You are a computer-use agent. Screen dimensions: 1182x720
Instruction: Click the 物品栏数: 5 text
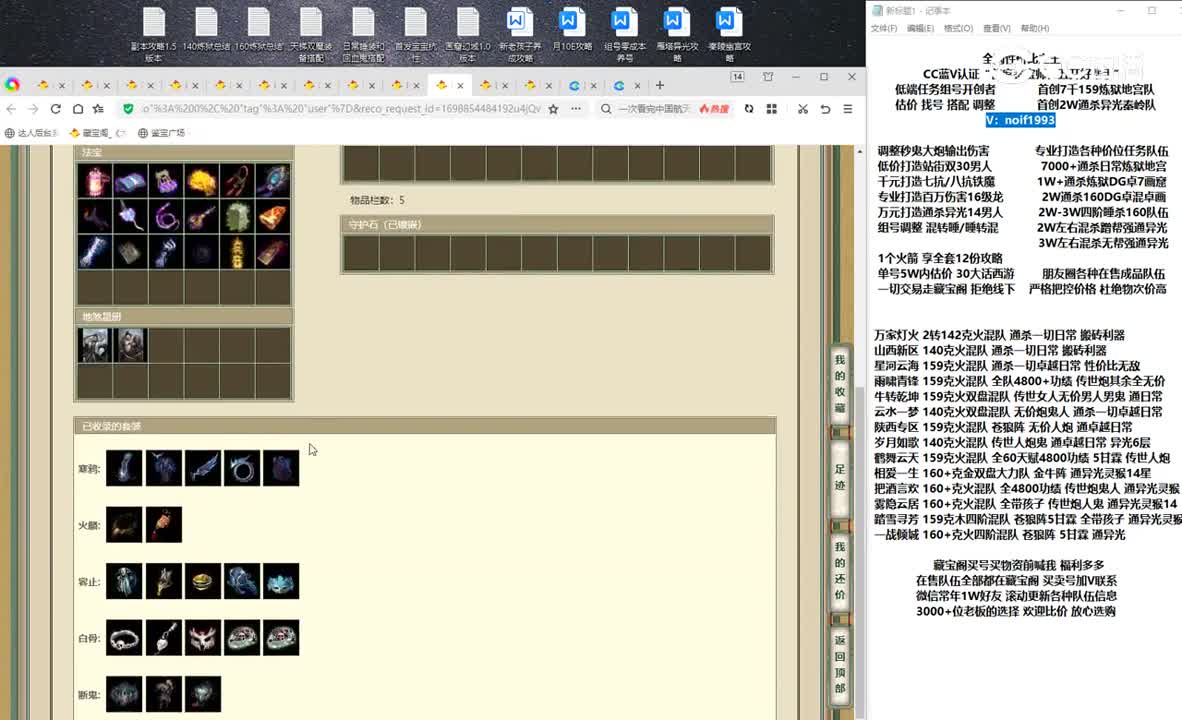377,201
